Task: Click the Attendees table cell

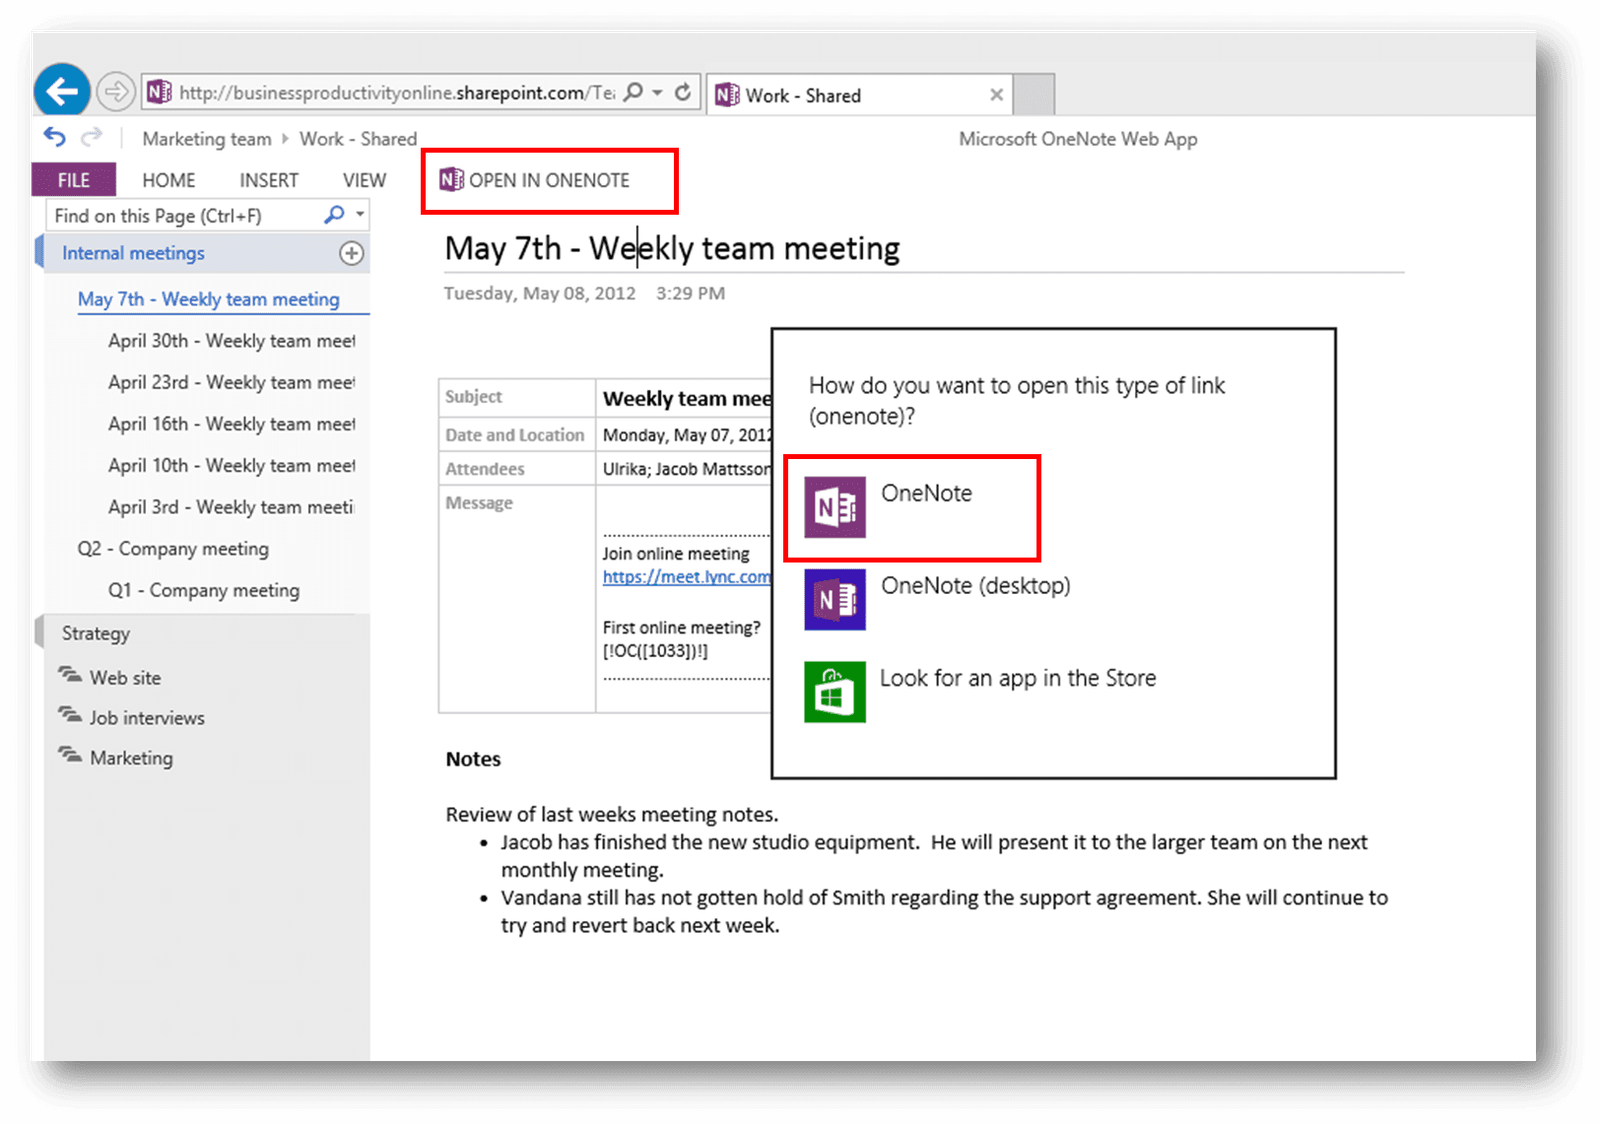Action: pos(517,469)
